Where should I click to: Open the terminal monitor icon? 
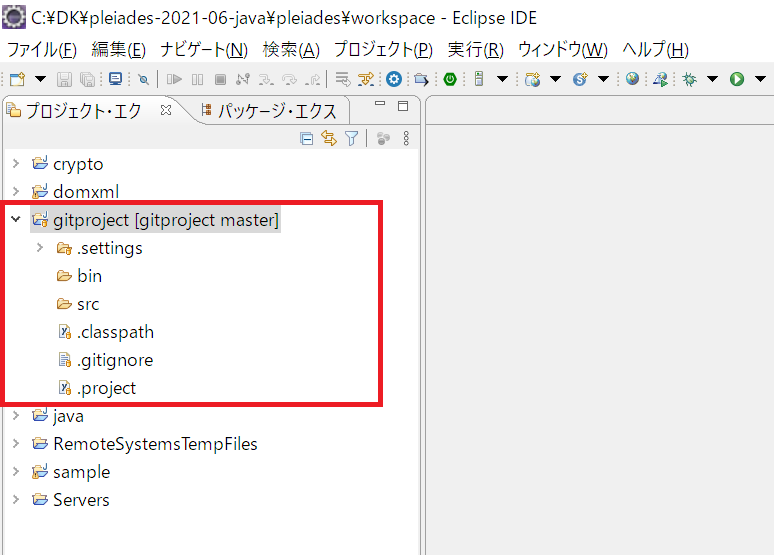tap(116, 79)
